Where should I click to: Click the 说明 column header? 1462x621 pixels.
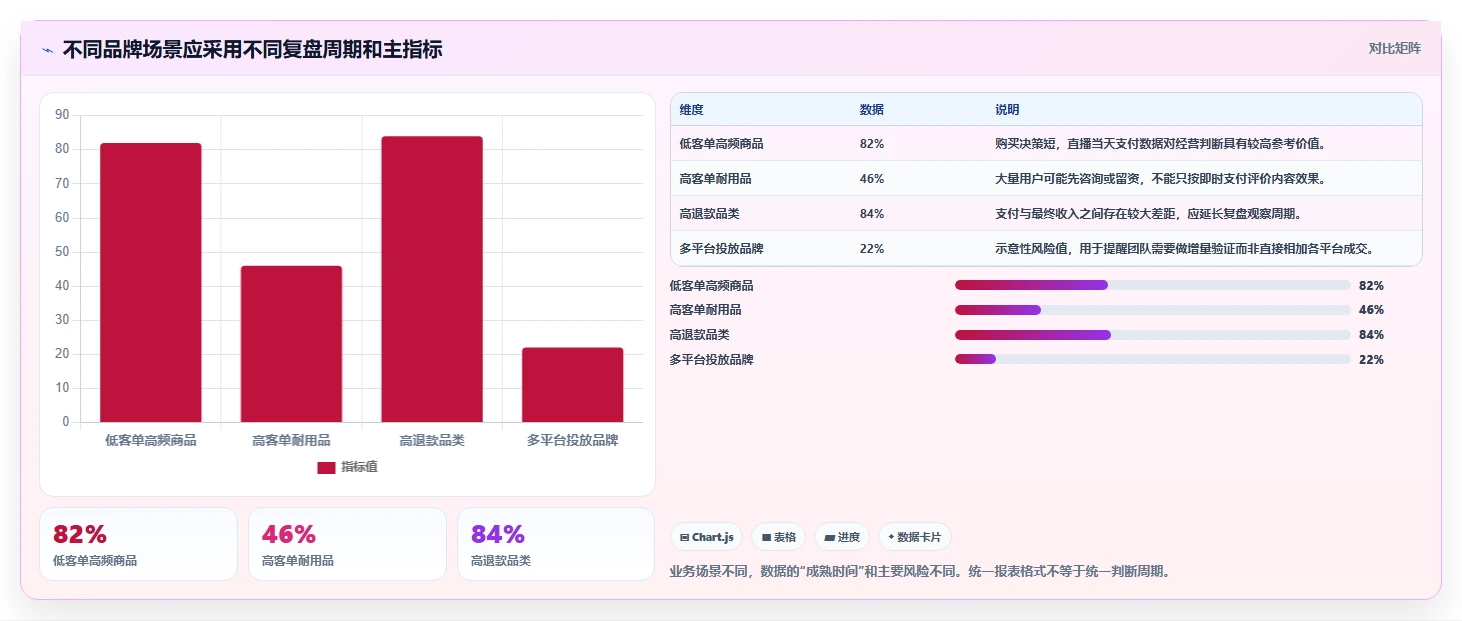(x=1007, y=109)
